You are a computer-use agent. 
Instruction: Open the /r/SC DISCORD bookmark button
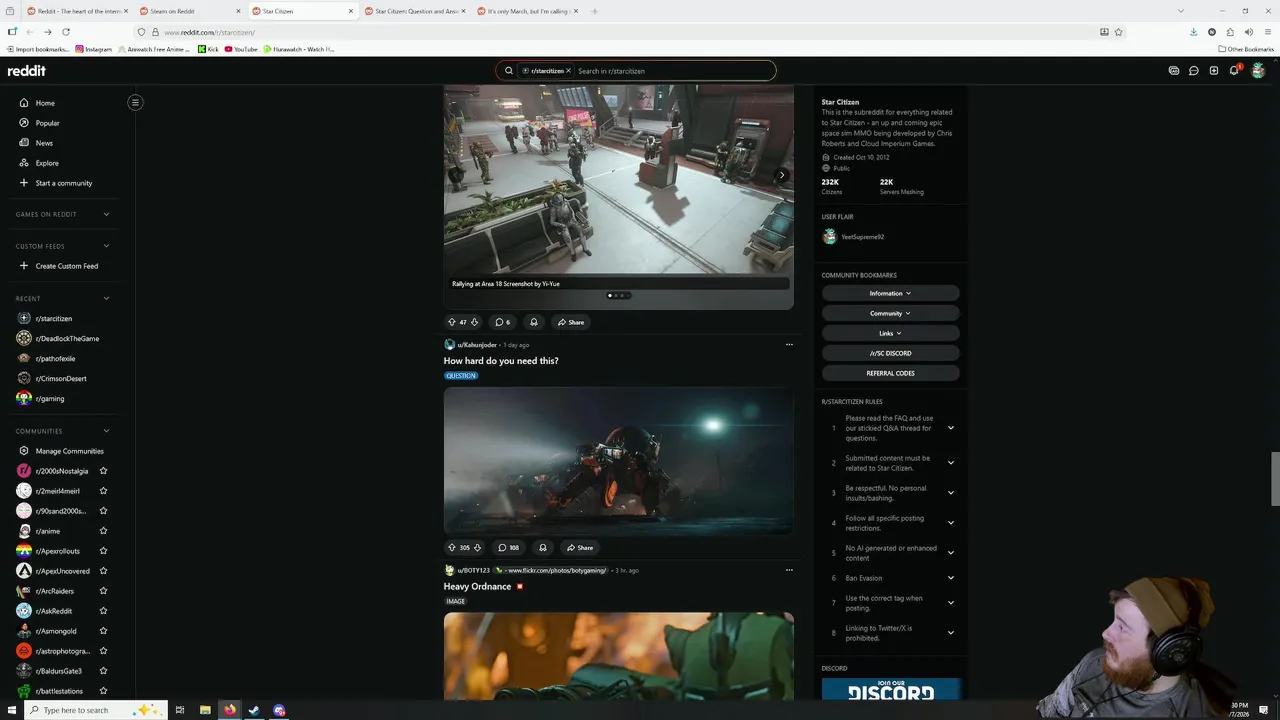(x=890, y=353)
